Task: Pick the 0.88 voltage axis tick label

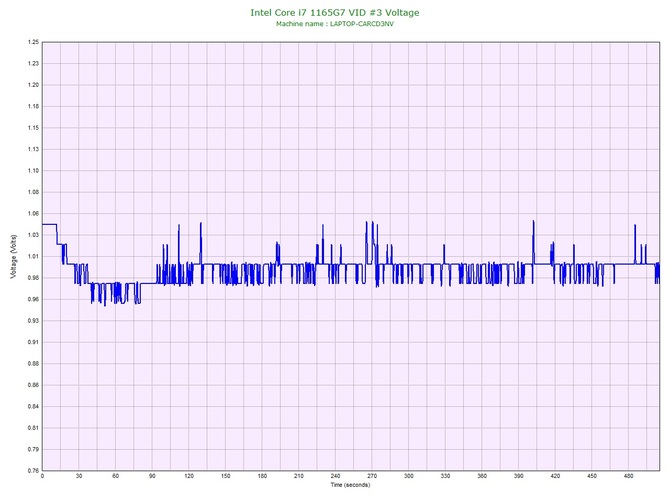Action: 33,364
